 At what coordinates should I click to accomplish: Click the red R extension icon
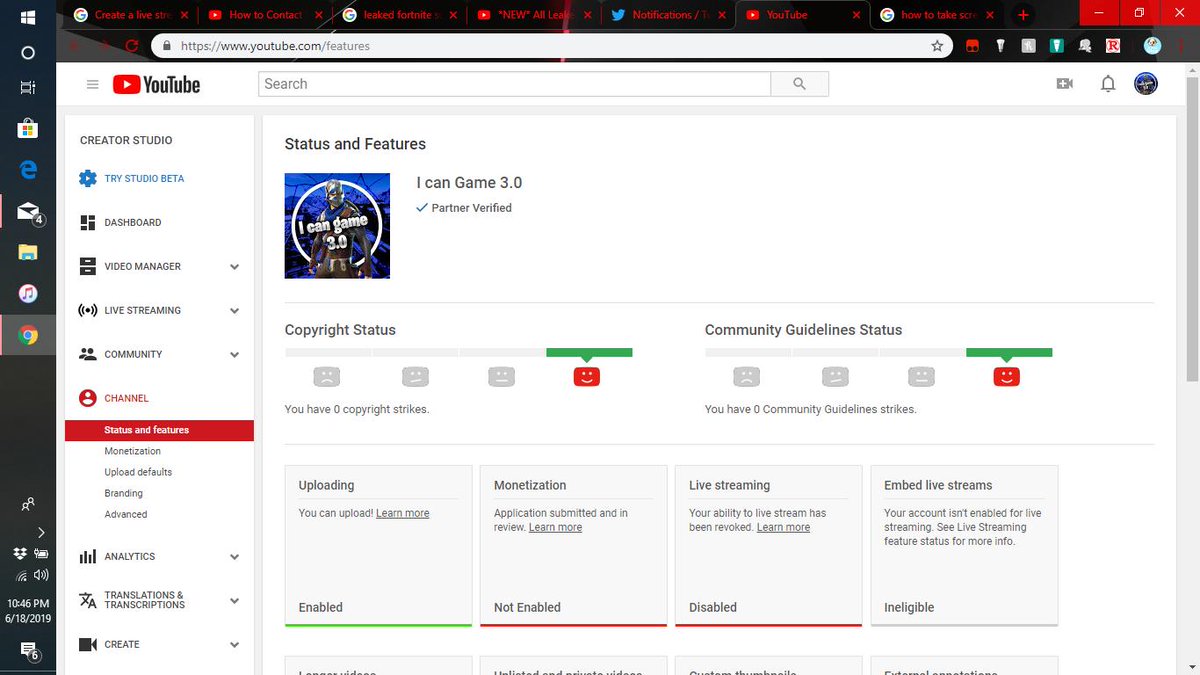pos(1113,46)
